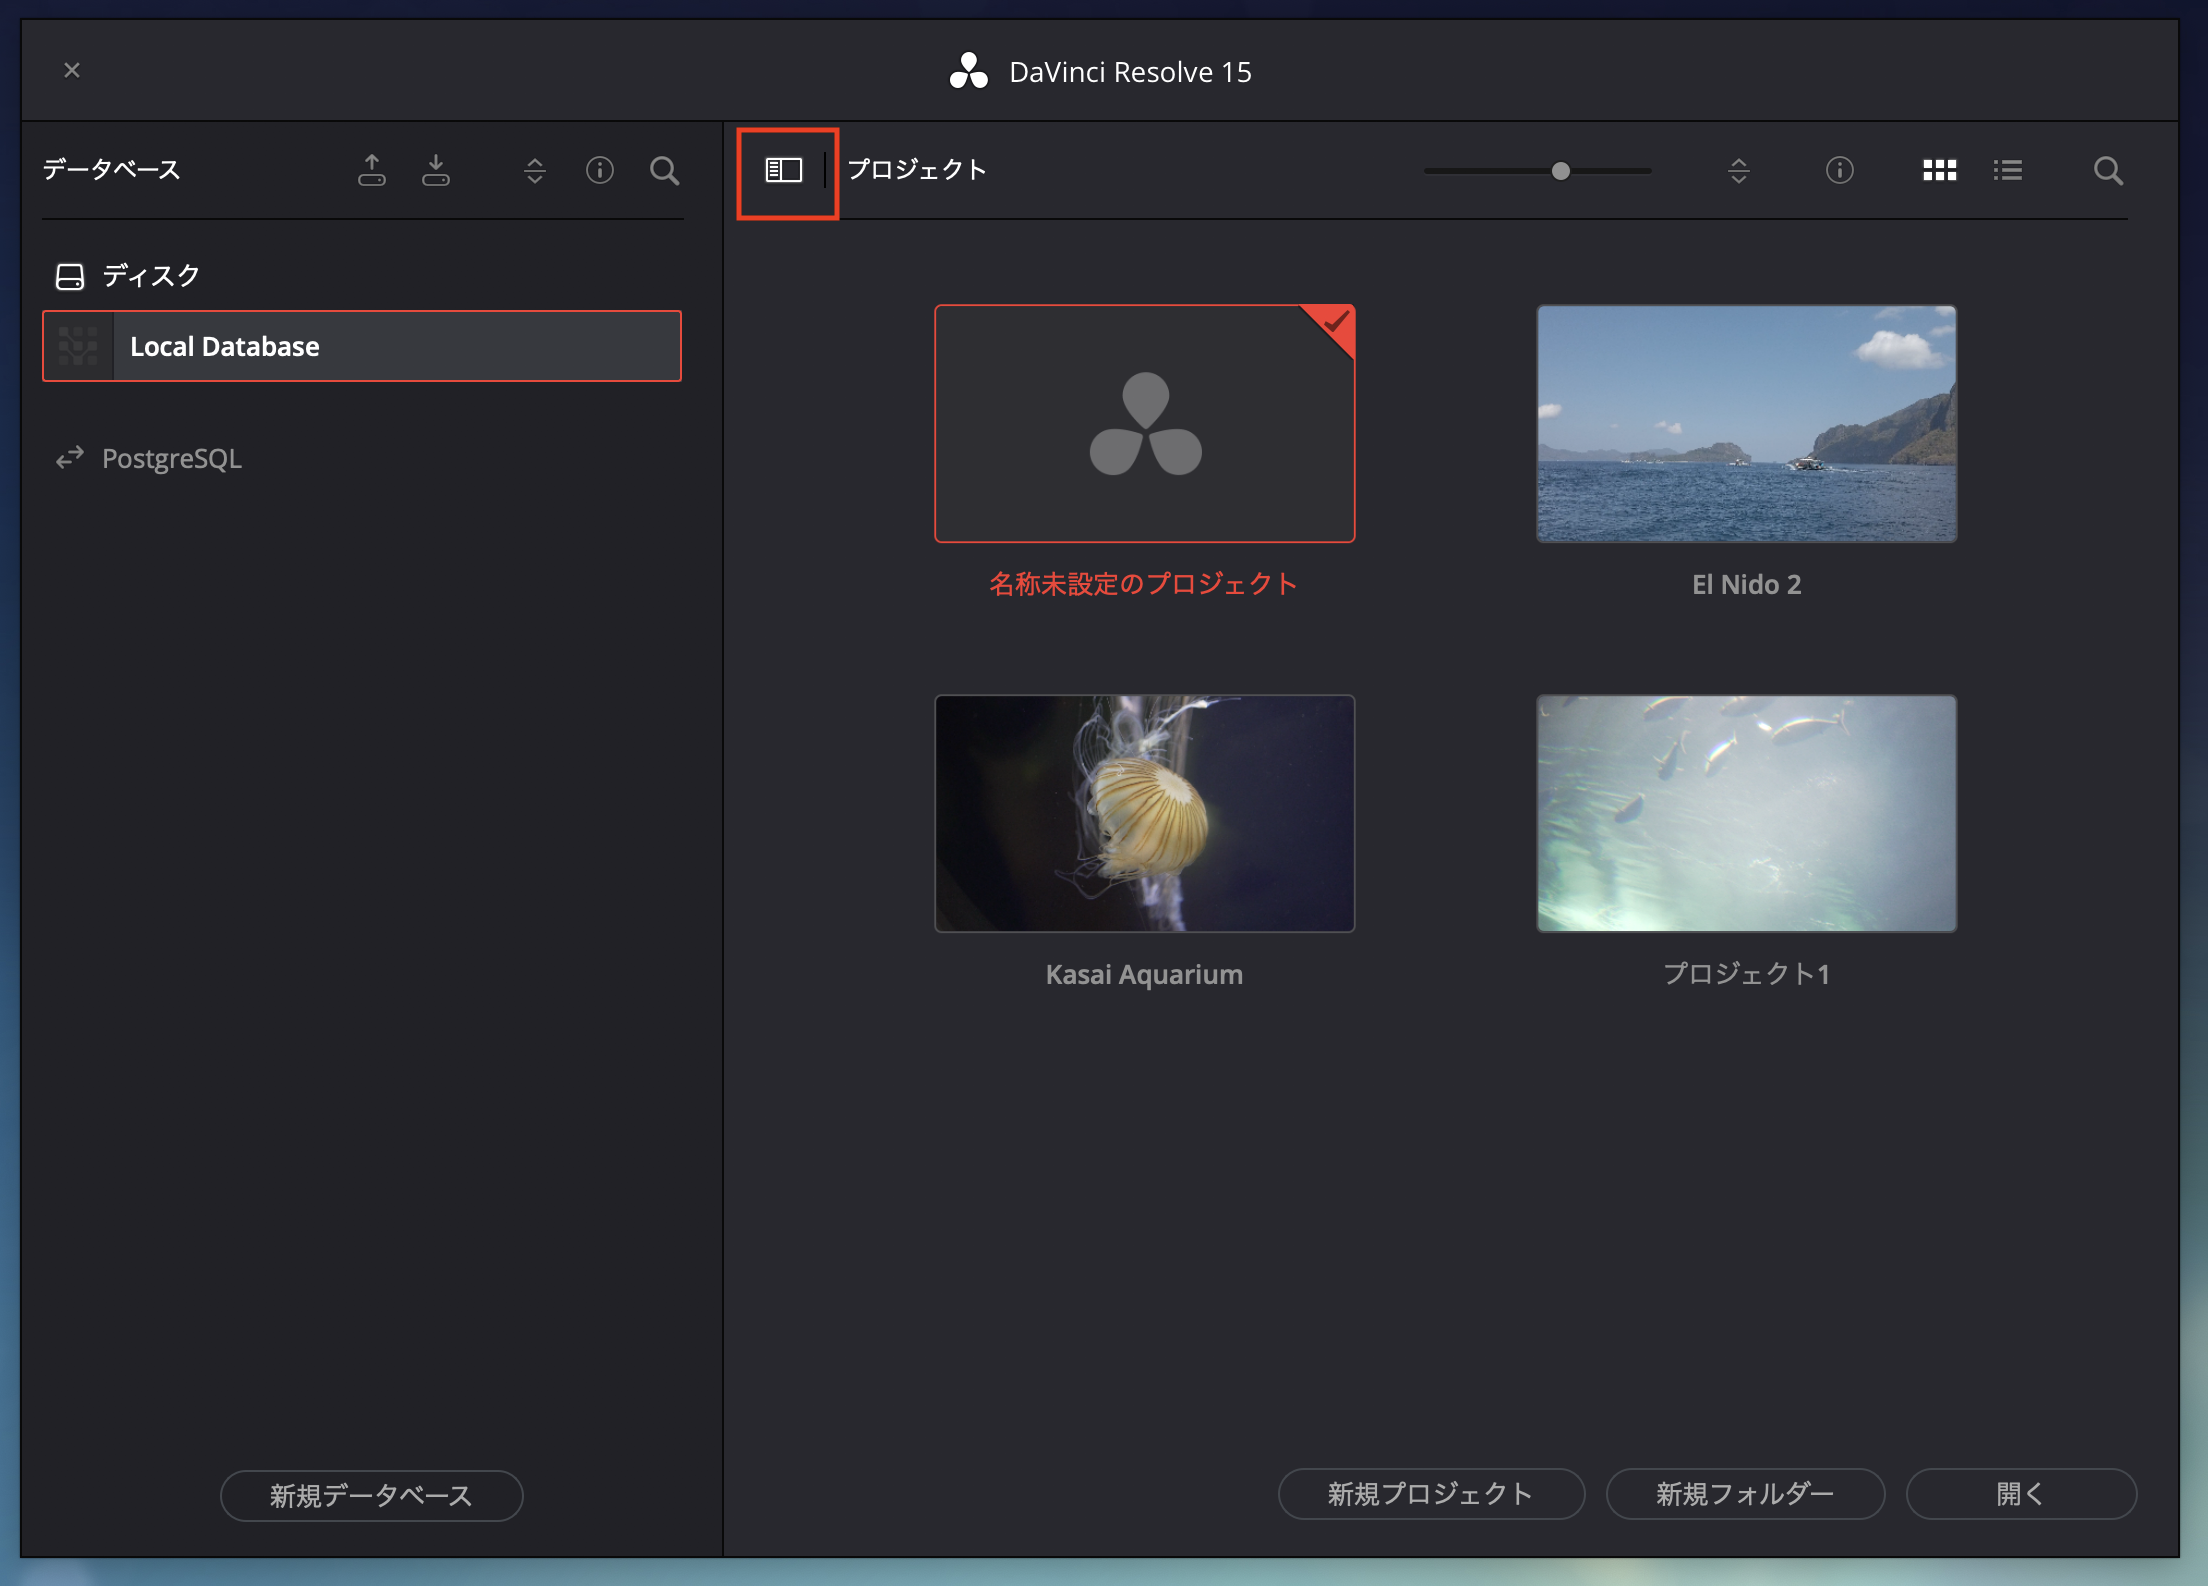Viewport: 2208px width, 1586px height.
Task: Switch projects to list view
Action: pyautogui.click(x=2007, y=170)
